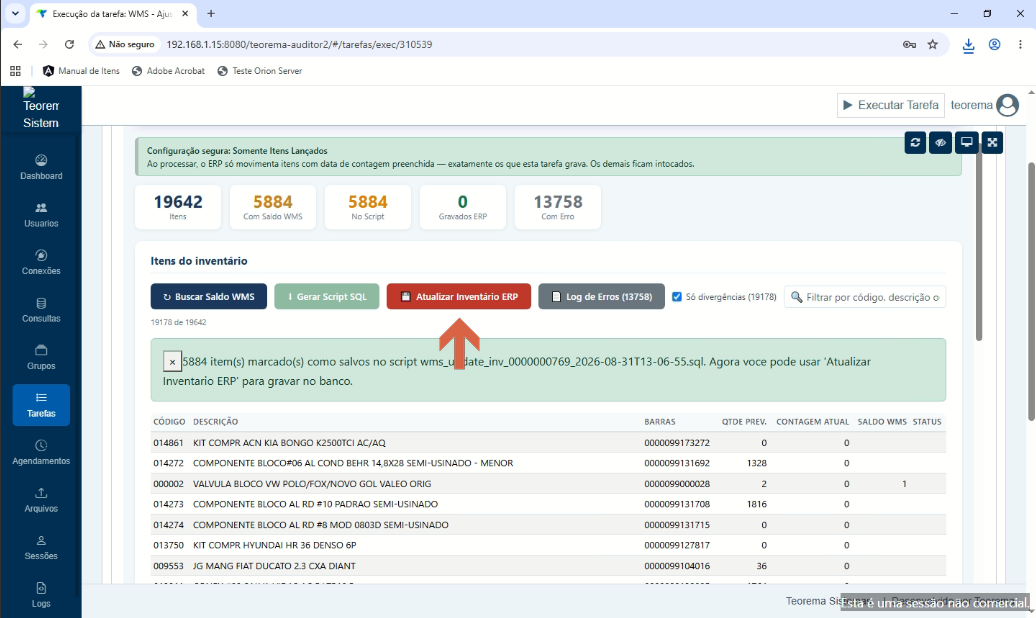The height and width of the screenshot is (618, 1036).
Task: Reload the page with browser refresh
Action: [69, 44]
